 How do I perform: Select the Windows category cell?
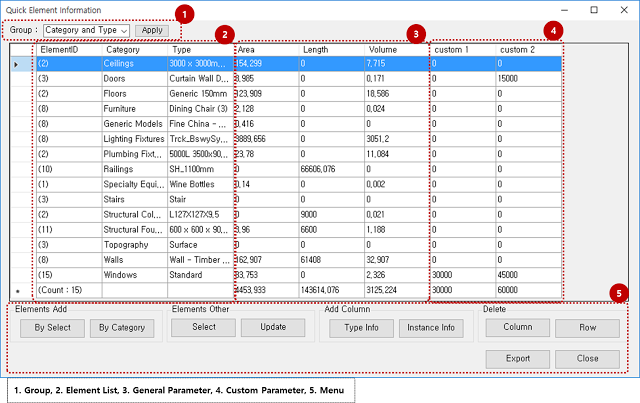pos(135,275)
